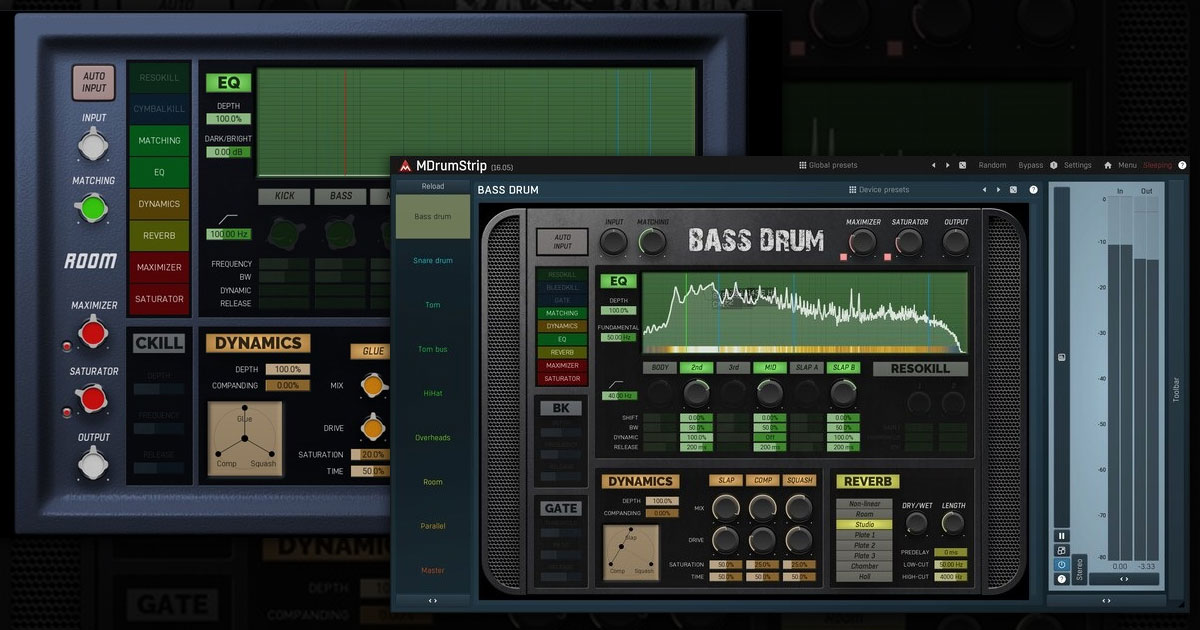The height and width of the screenshot is (630, 1200).
Task: Select the Snare drum device tab
Action: click(x=432, y=261)
